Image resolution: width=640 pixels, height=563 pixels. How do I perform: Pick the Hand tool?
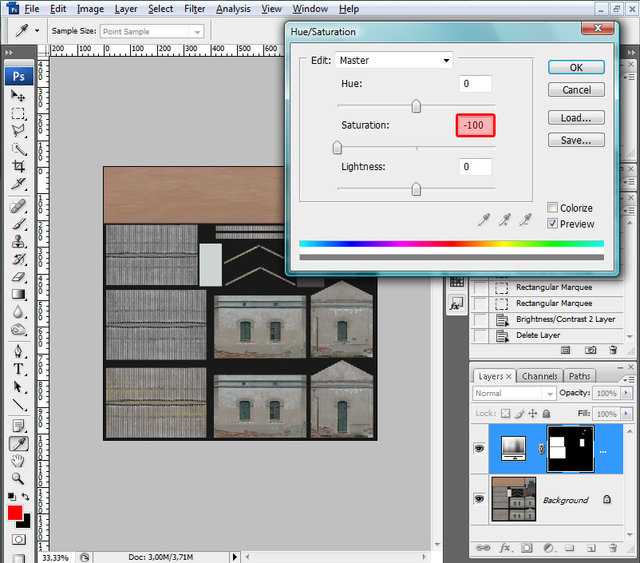pos(18,461)
